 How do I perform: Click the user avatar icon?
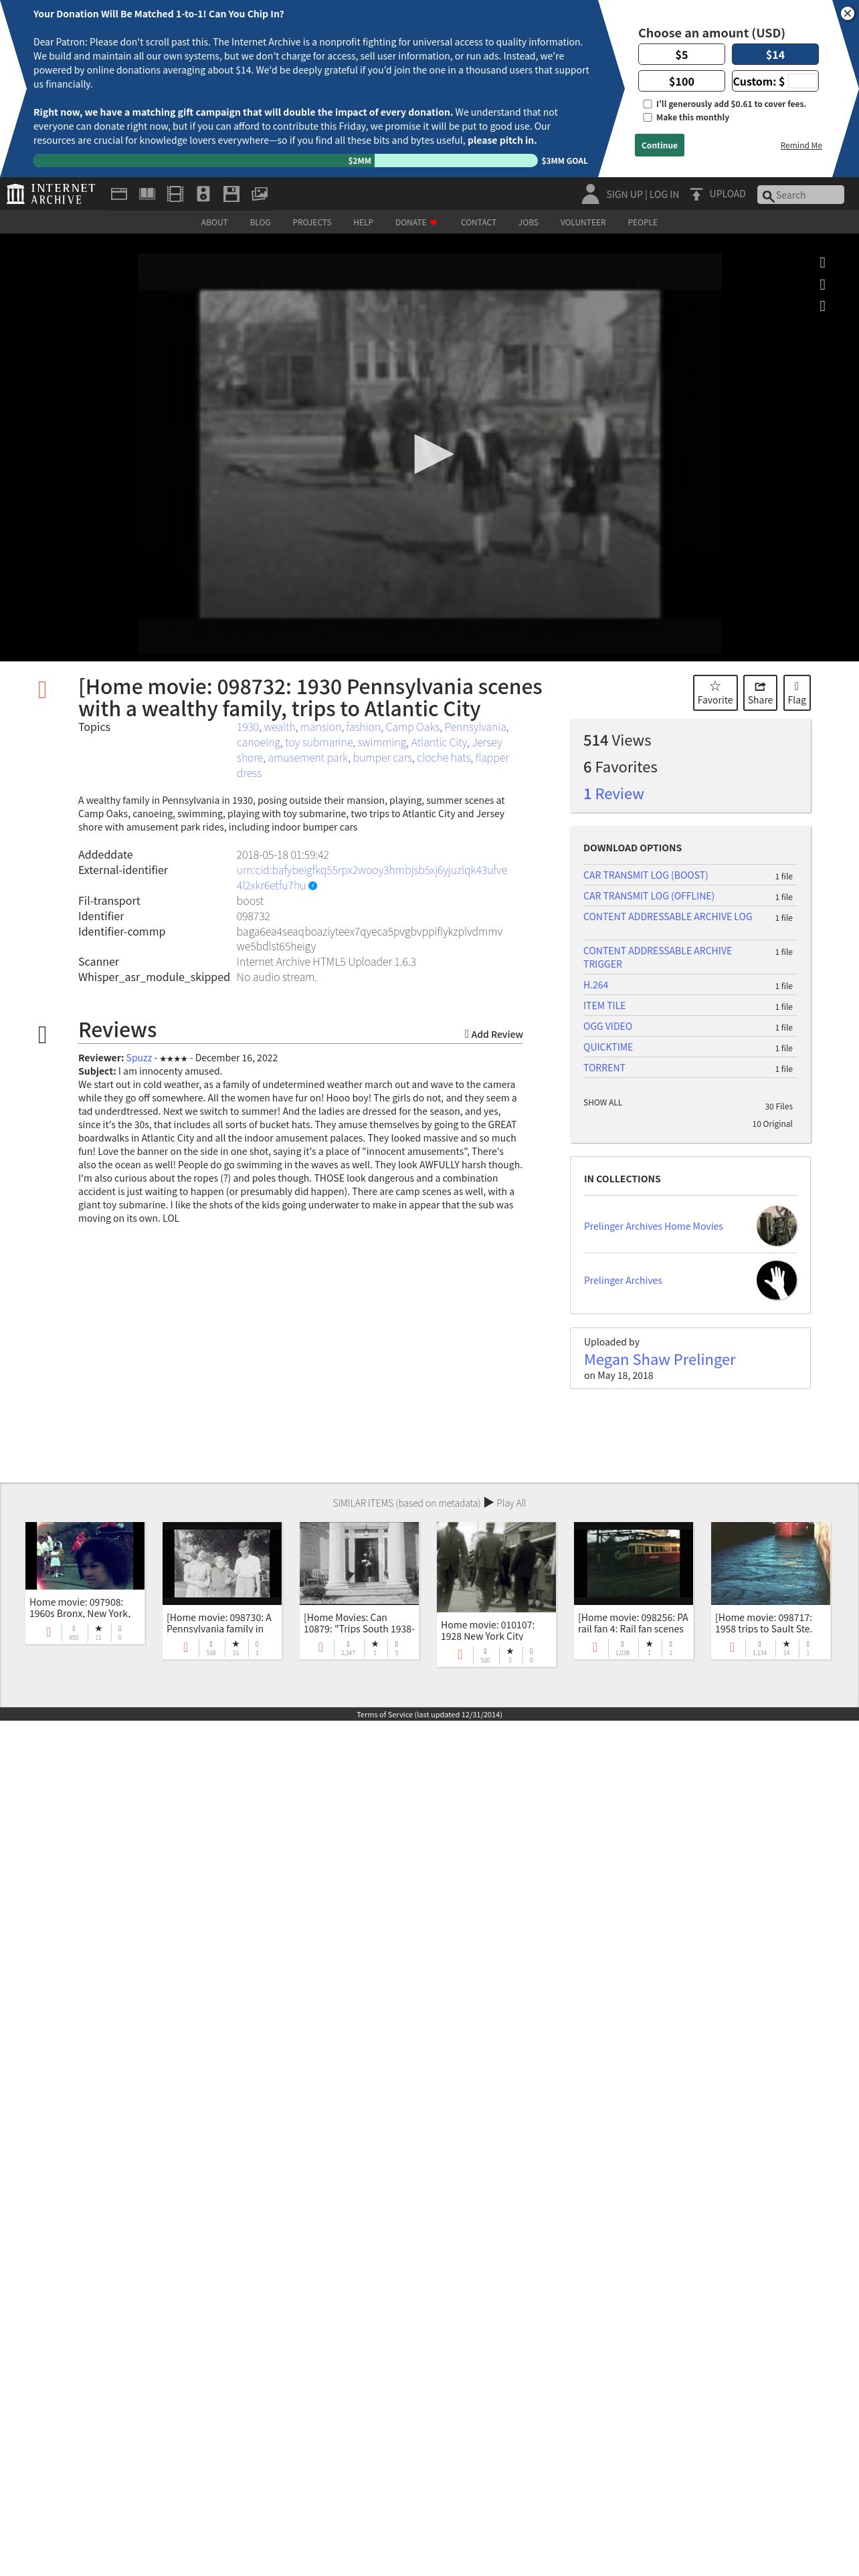pos(590,194)
